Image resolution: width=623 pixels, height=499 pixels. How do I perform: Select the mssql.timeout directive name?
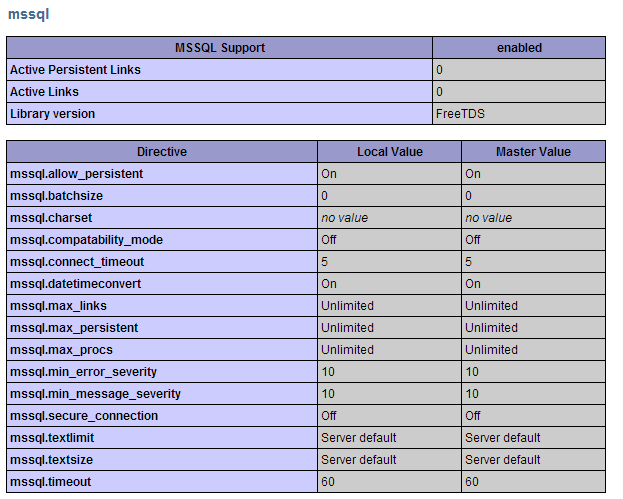click(x=50, y=482)
